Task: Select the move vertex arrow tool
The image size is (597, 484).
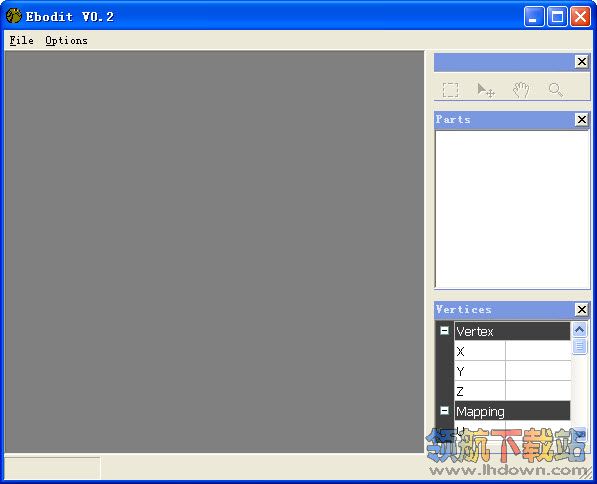Action: point(486,90)
